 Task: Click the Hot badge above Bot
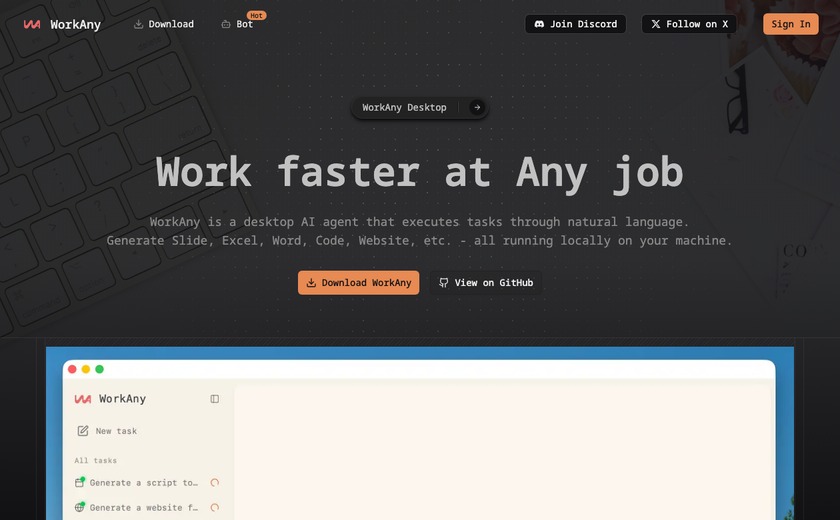pyautogui.click(x=257, y=16)
